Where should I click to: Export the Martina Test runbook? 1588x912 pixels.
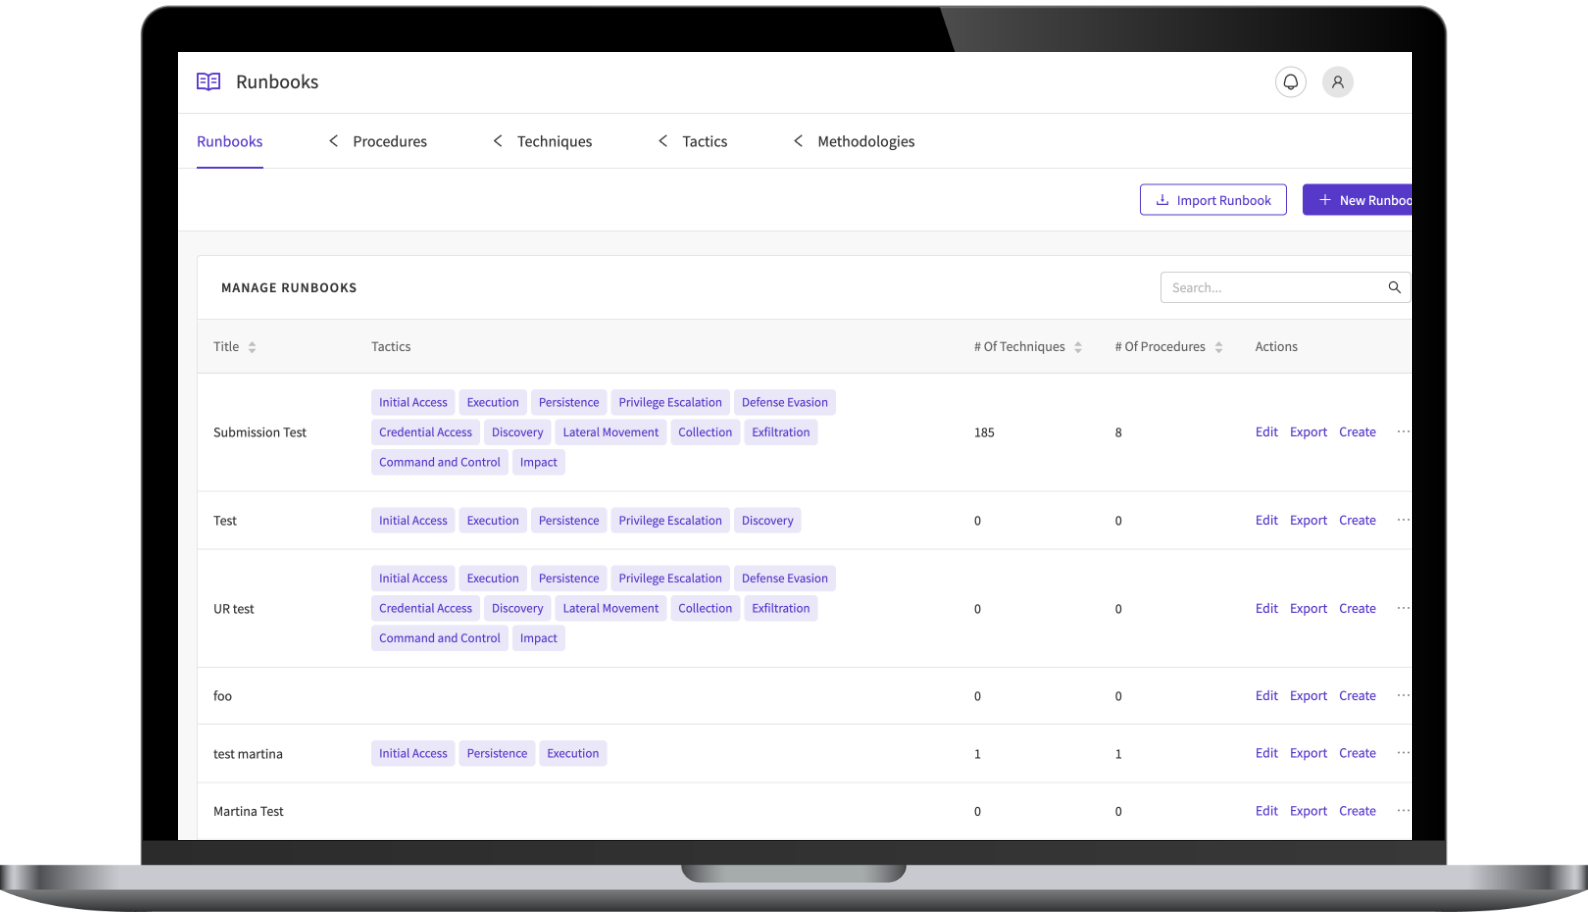[1308, 811]
